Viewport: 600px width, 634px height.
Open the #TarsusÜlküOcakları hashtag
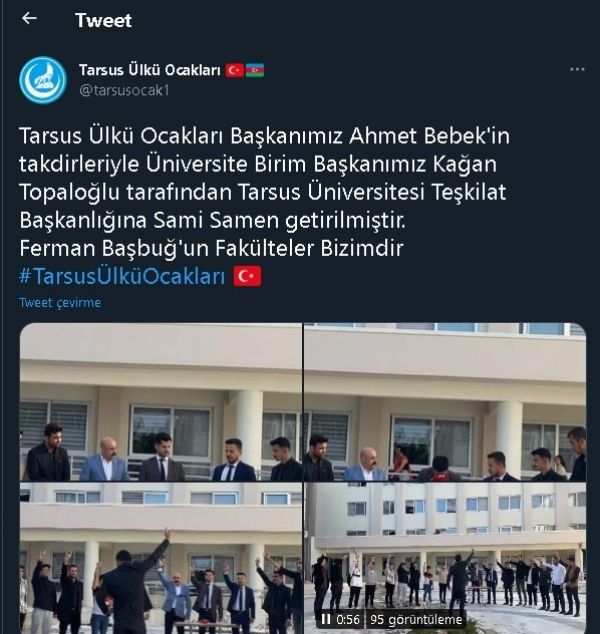tap(122, 277)
